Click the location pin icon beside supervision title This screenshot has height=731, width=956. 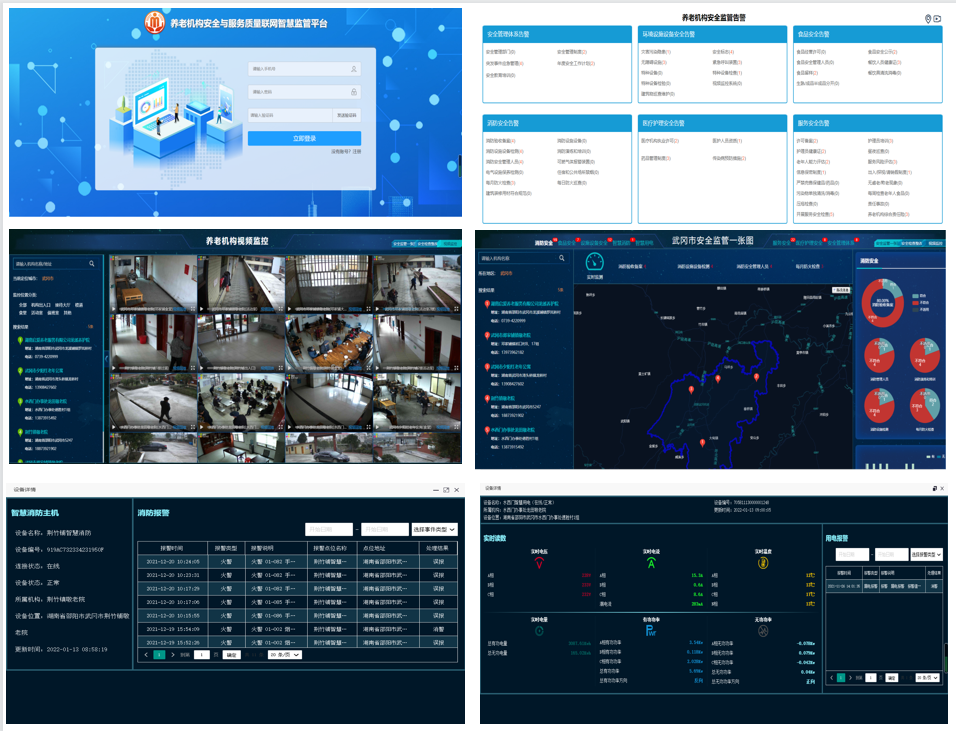click(928, 19)
